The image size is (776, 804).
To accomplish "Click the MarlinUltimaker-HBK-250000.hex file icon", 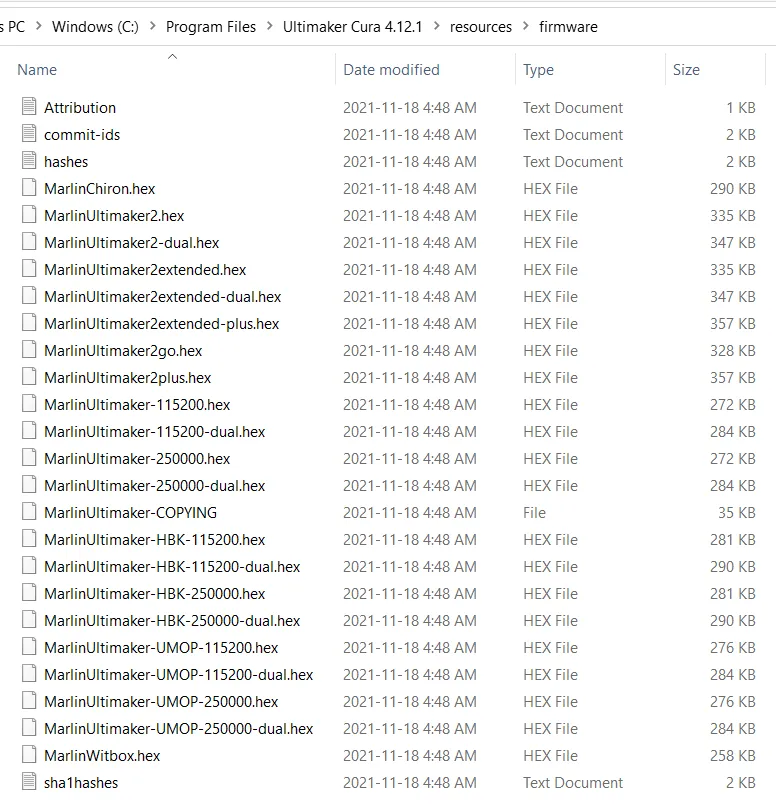I will (29, 593).
